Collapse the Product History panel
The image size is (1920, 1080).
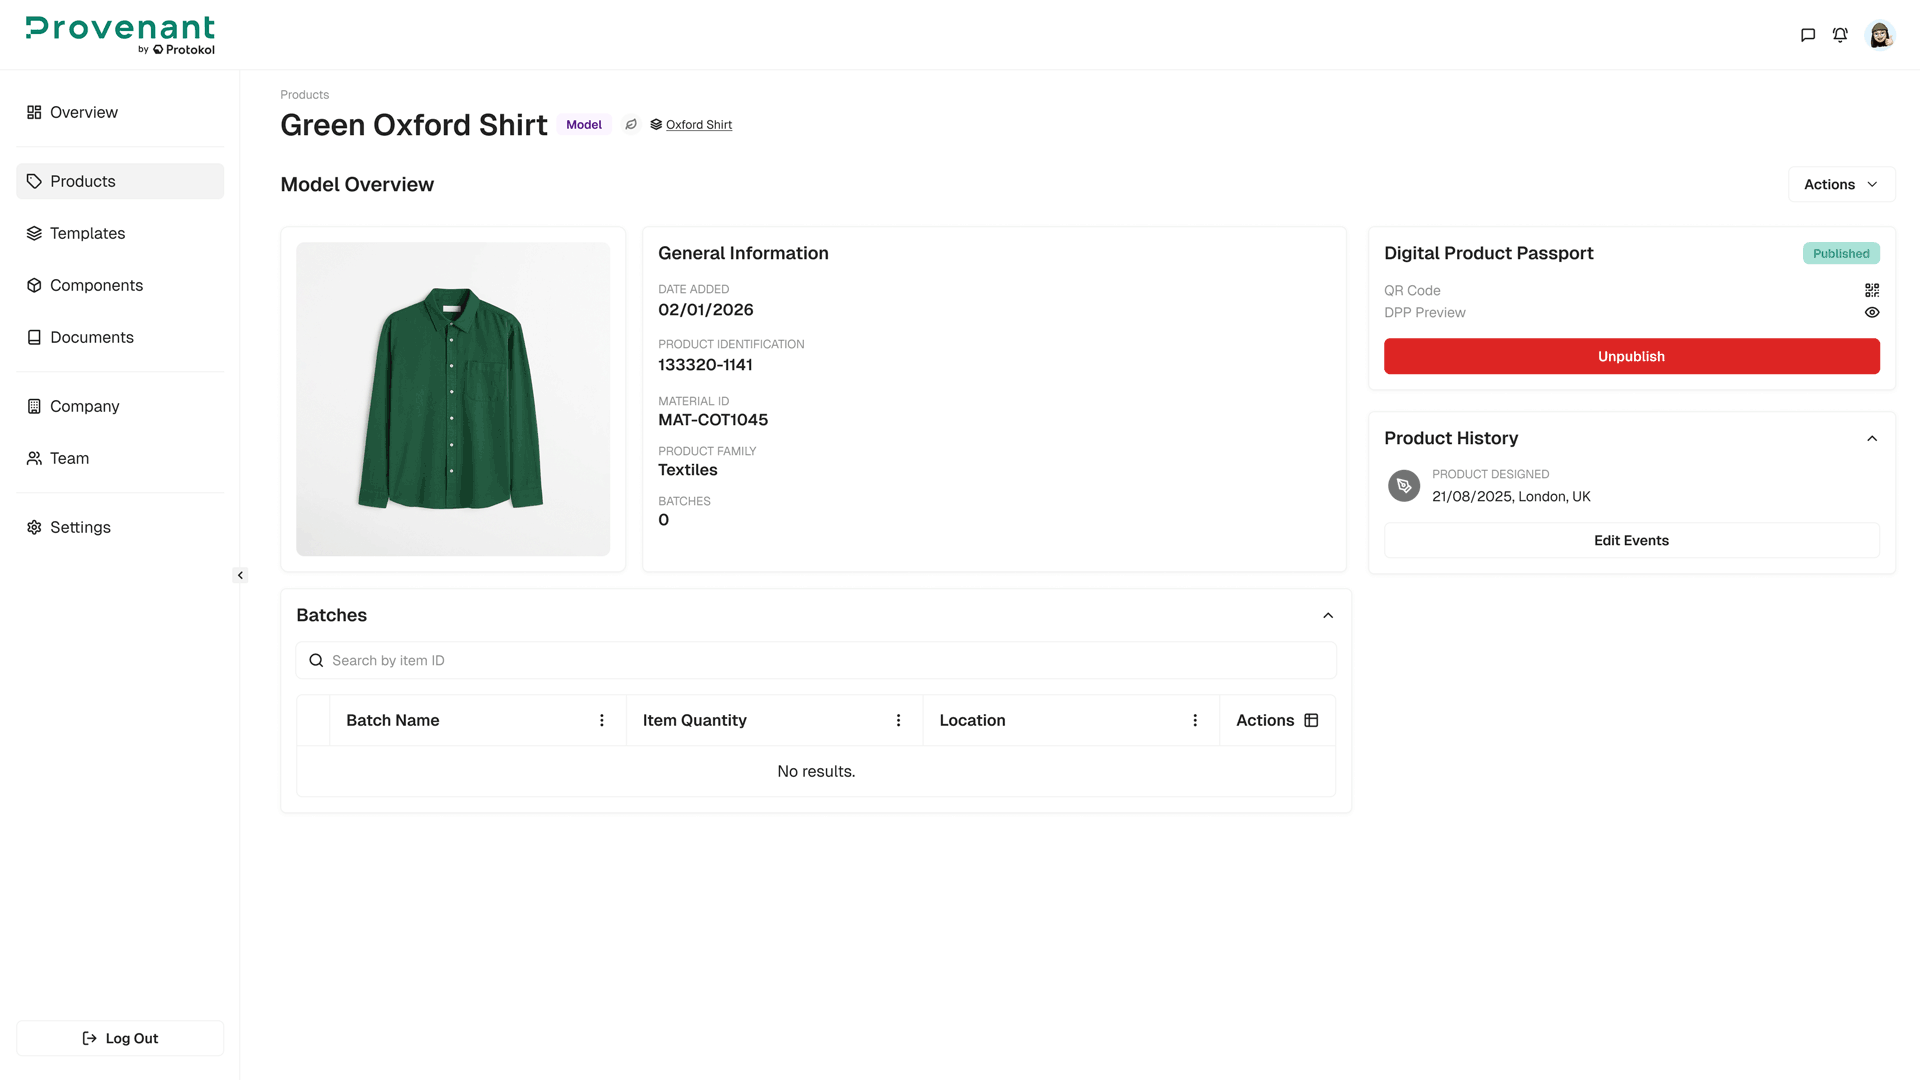tap(1872, 438)
